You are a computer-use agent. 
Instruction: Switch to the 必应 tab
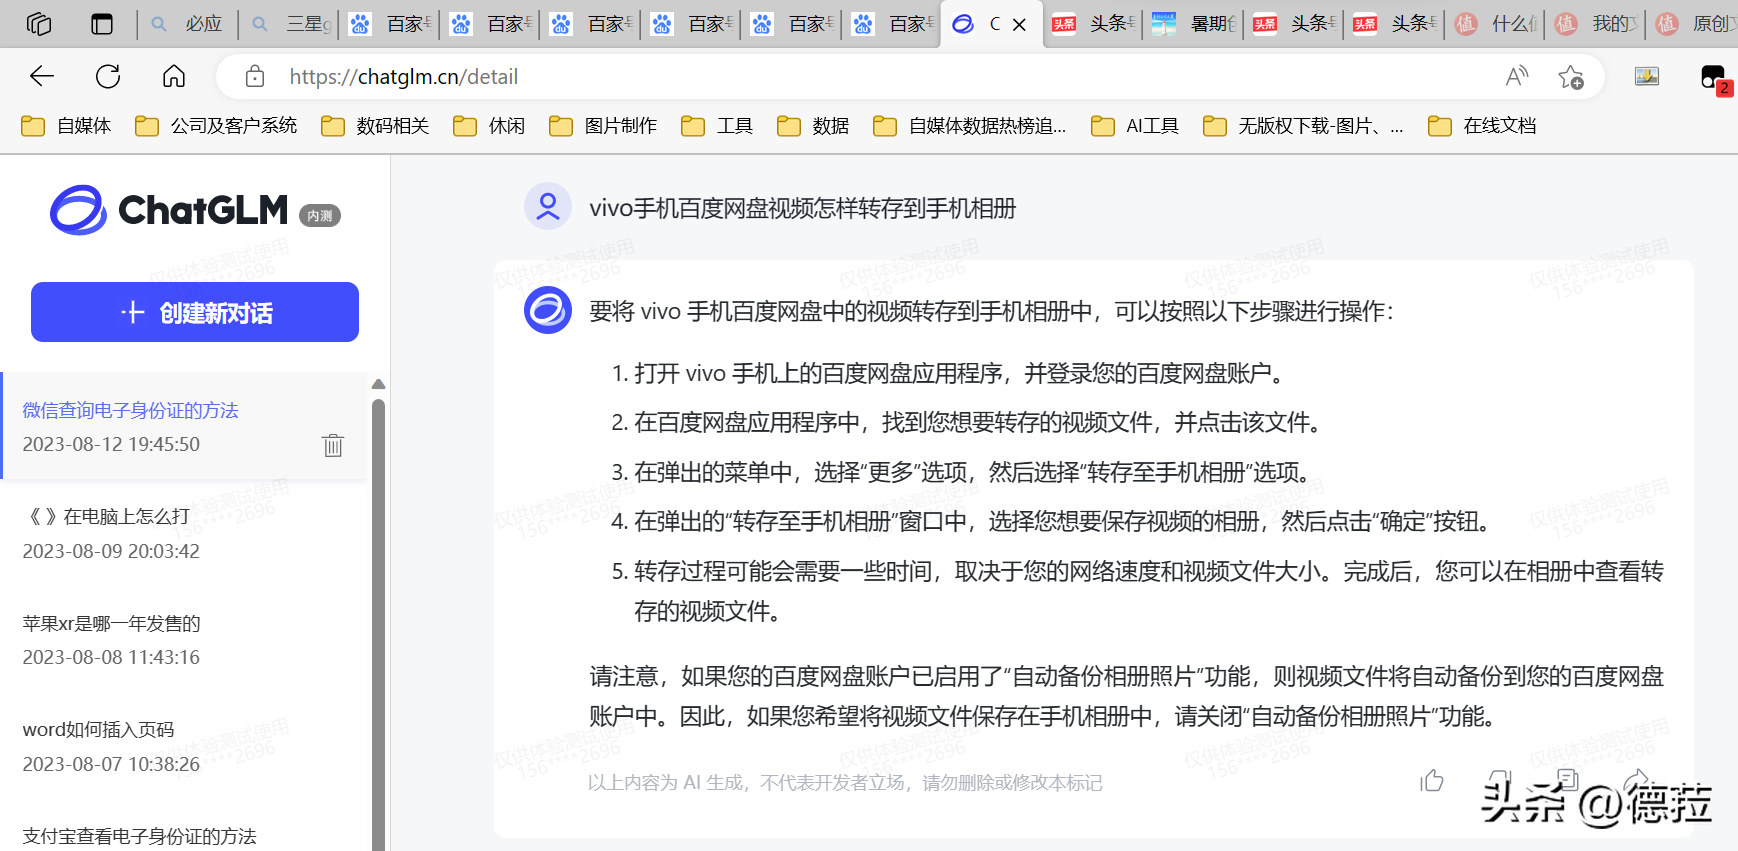click(189, 24)
